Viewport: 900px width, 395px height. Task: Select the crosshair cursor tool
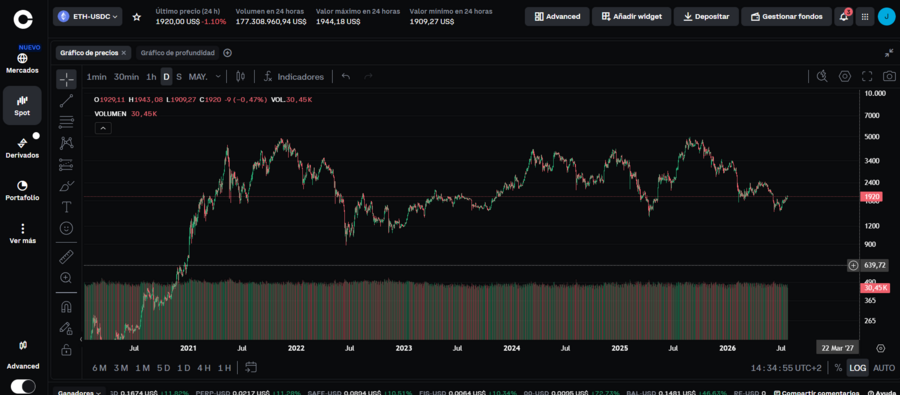point(66,79)
